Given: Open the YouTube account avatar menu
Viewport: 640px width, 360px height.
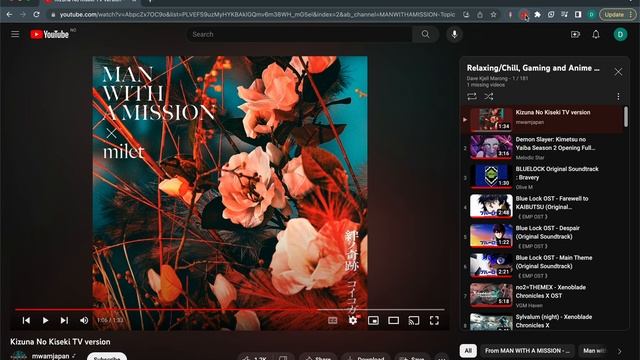Looking at the screenshot, I should coord(620,34).
